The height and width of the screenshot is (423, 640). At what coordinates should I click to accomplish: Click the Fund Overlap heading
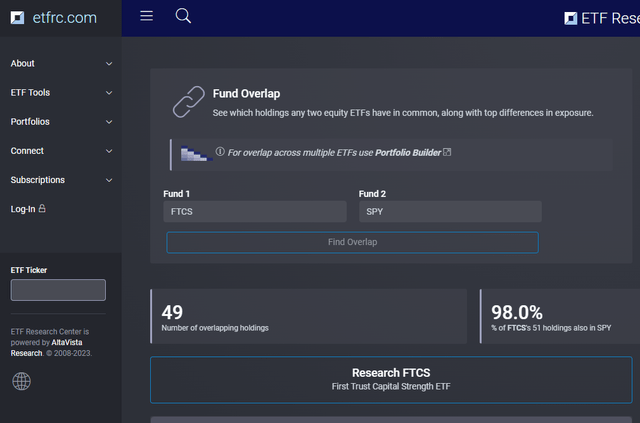tap(246, 94)
